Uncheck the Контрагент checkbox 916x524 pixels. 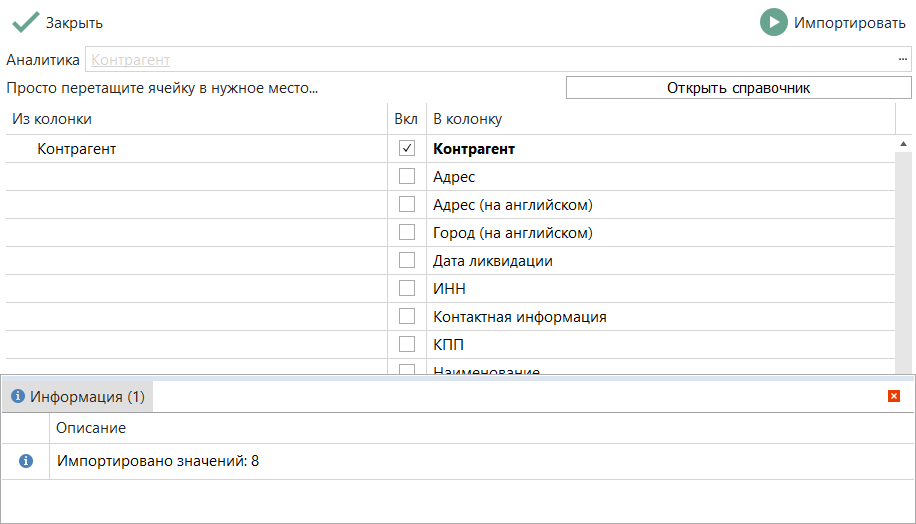pos(407,149)
